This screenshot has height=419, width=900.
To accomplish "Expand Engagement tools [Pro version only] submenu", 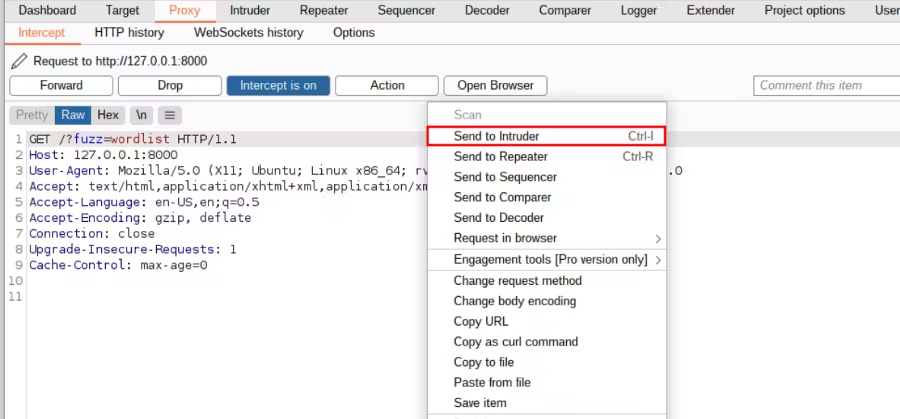I will click(546, 260).
